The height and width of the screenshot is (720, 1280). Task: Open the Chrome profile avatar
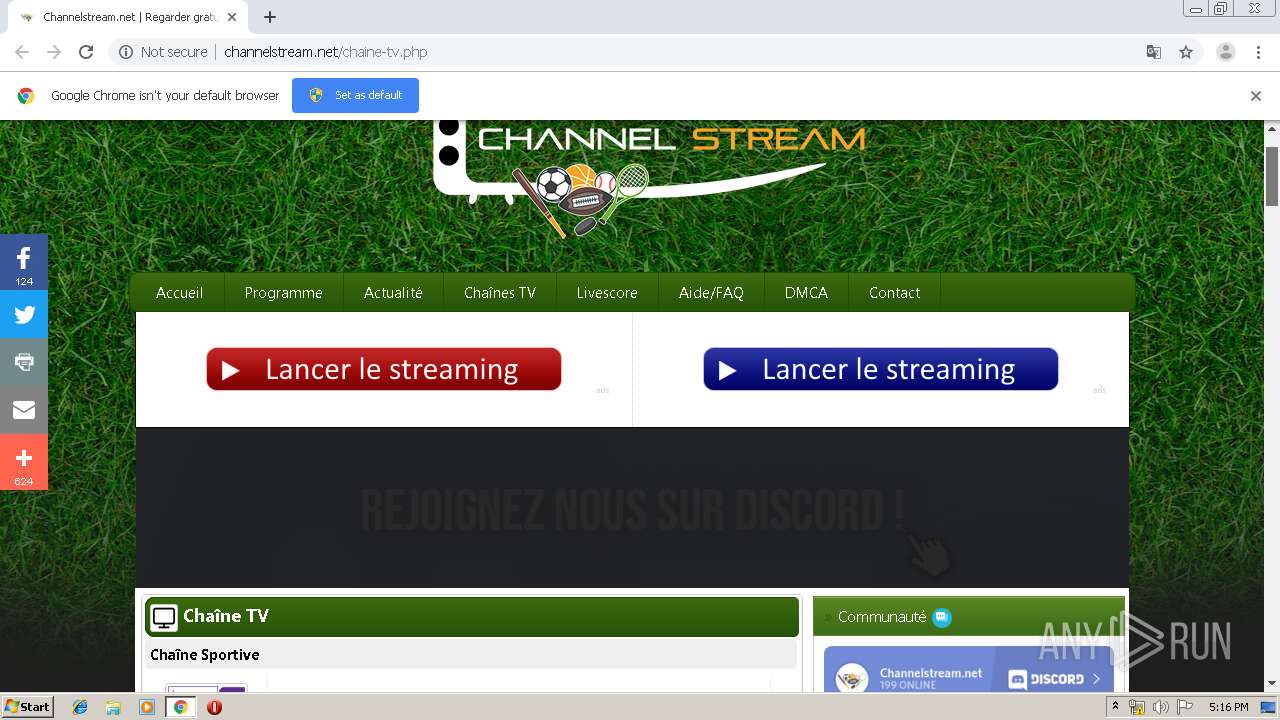pyautogui.click(x=1226, y=52)
